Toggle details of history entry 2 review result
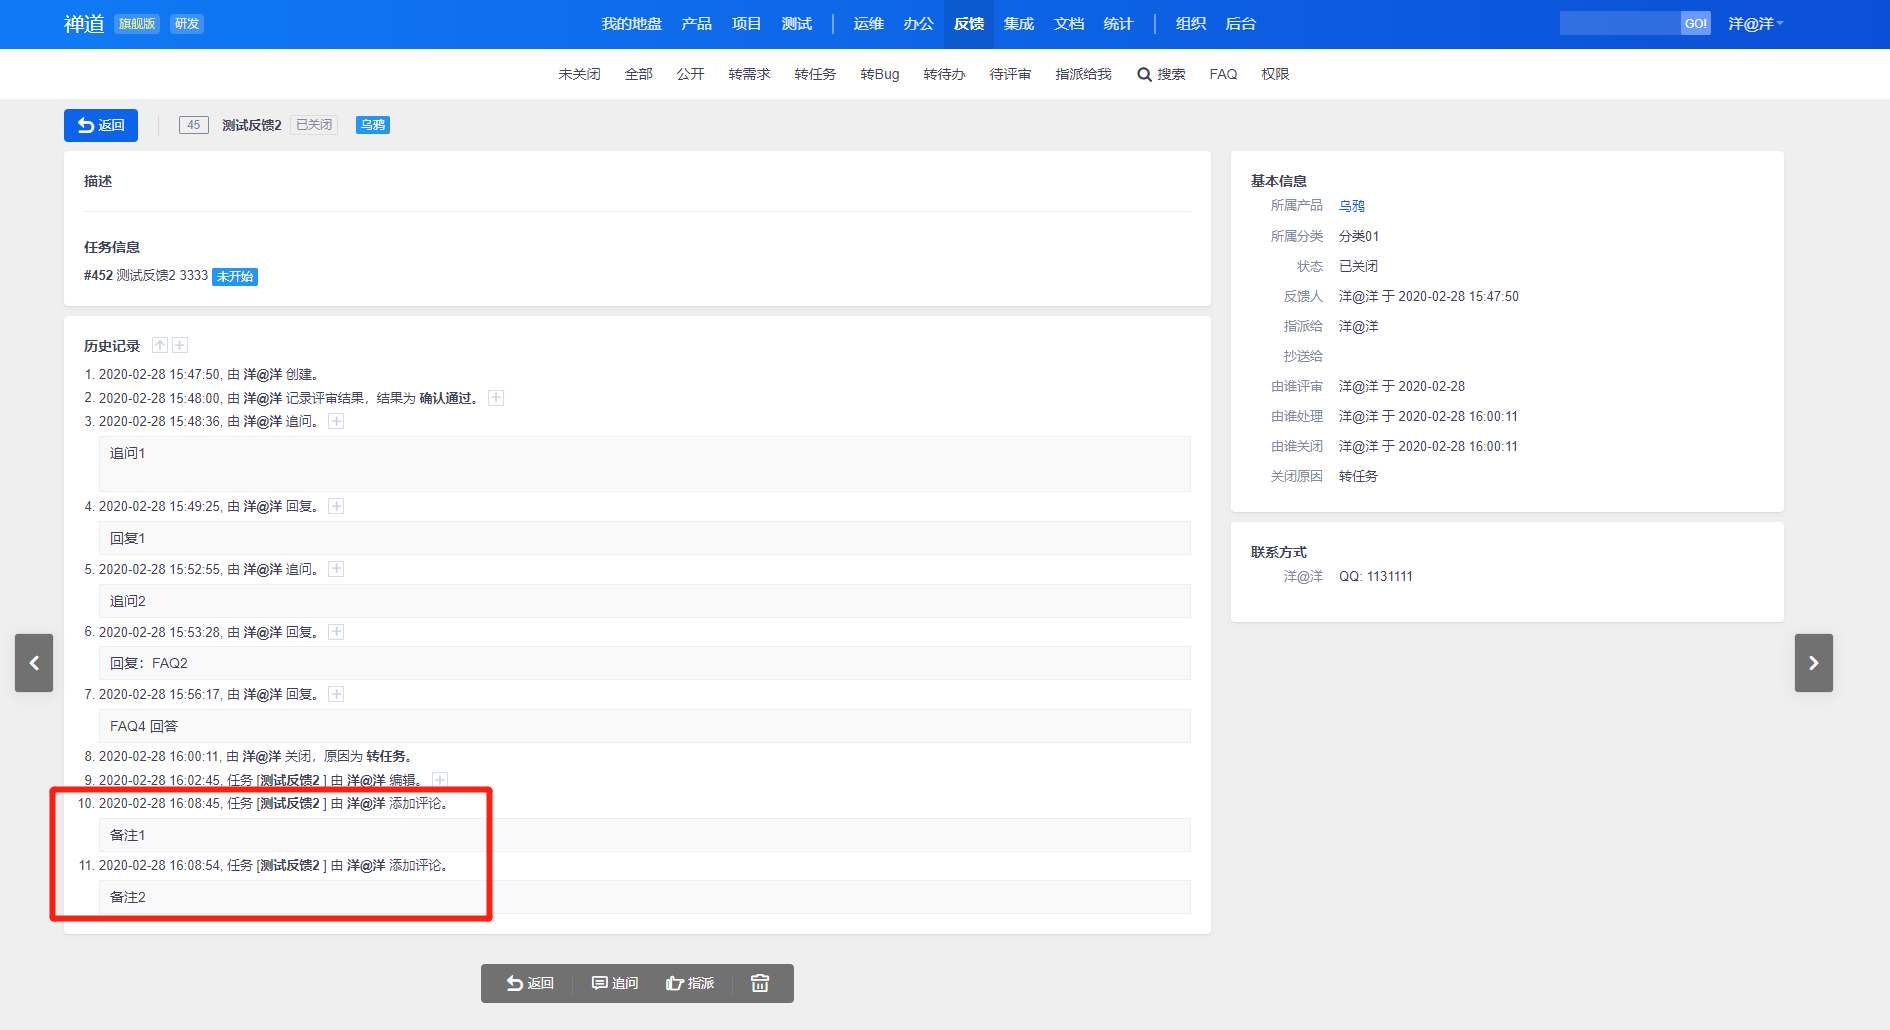1890x1030 pixels. pyautogui.click(x=496, y=398)
